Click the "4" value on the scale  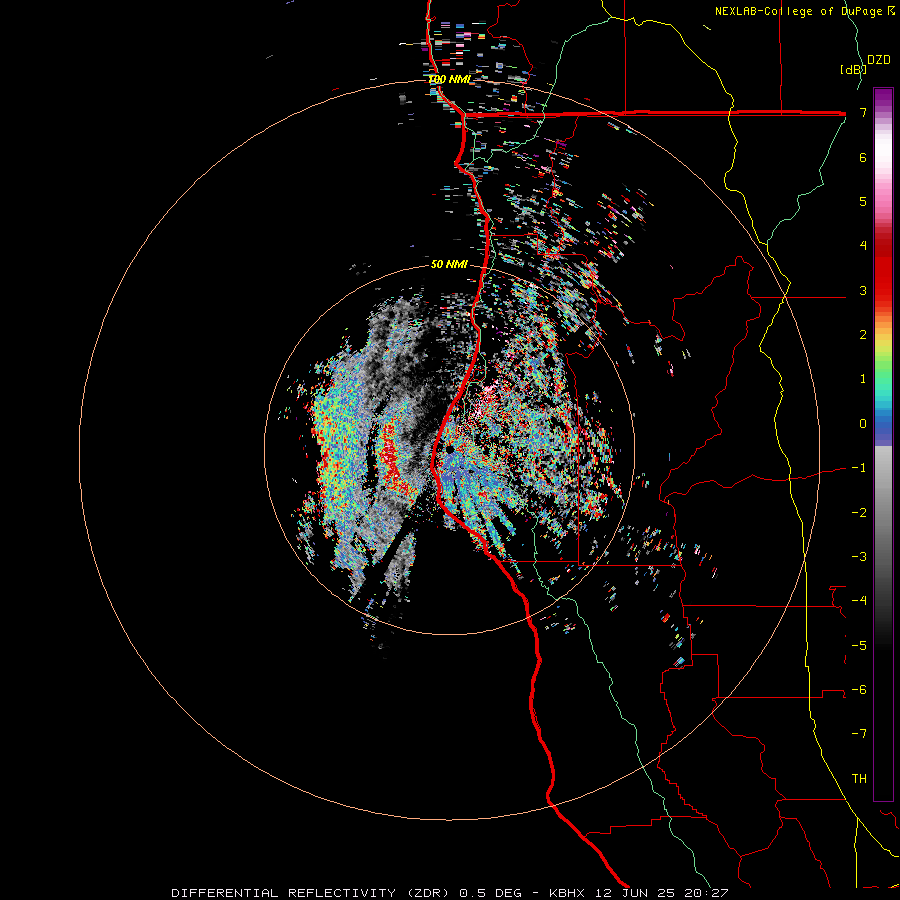[863, 246]
